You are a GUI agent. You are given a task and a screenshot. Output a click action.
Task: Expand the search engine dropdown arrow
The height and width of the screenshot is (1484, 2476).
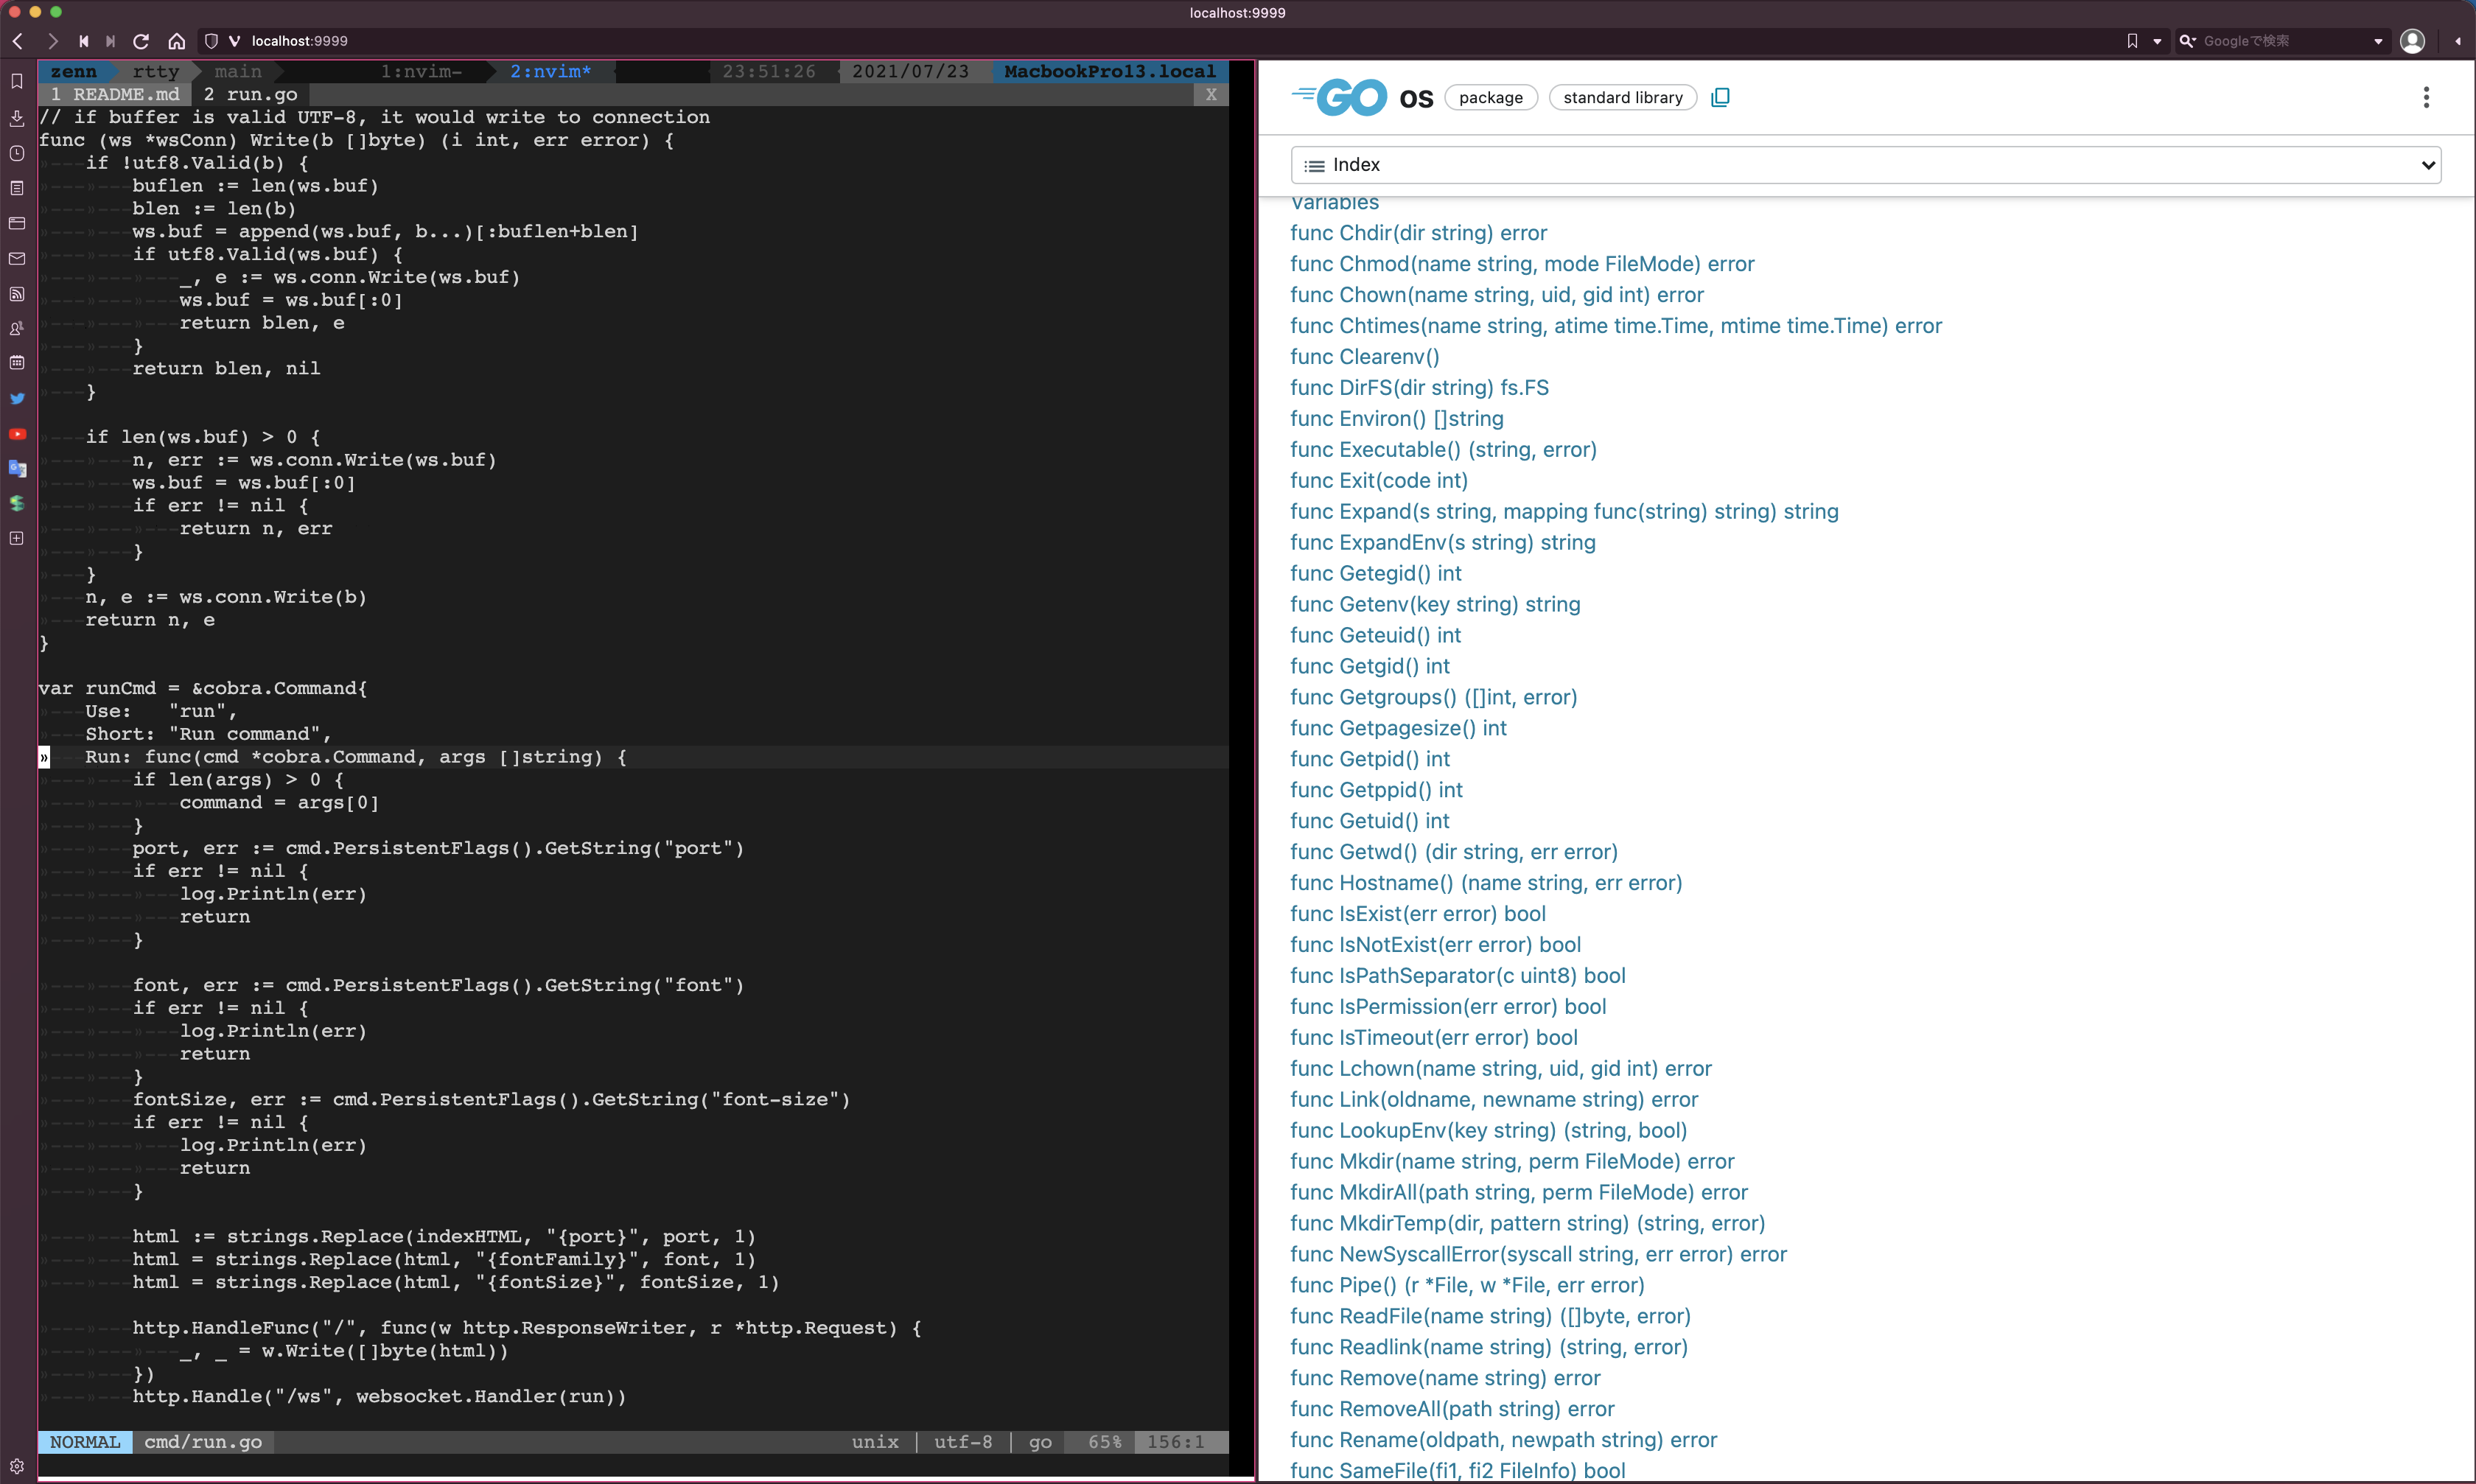click(2378, 41)
